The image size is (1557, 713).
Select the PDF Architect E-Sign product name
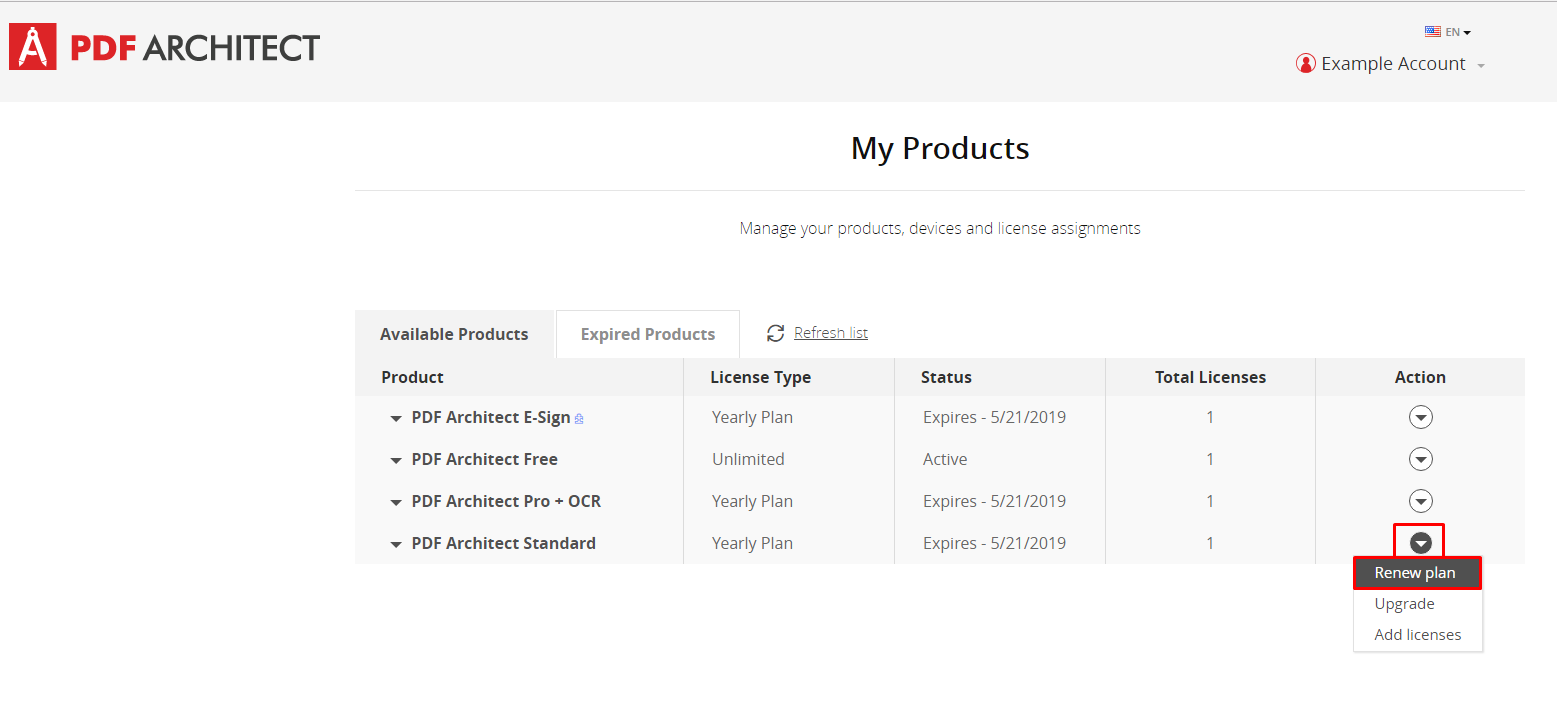[x=491, y=417]
